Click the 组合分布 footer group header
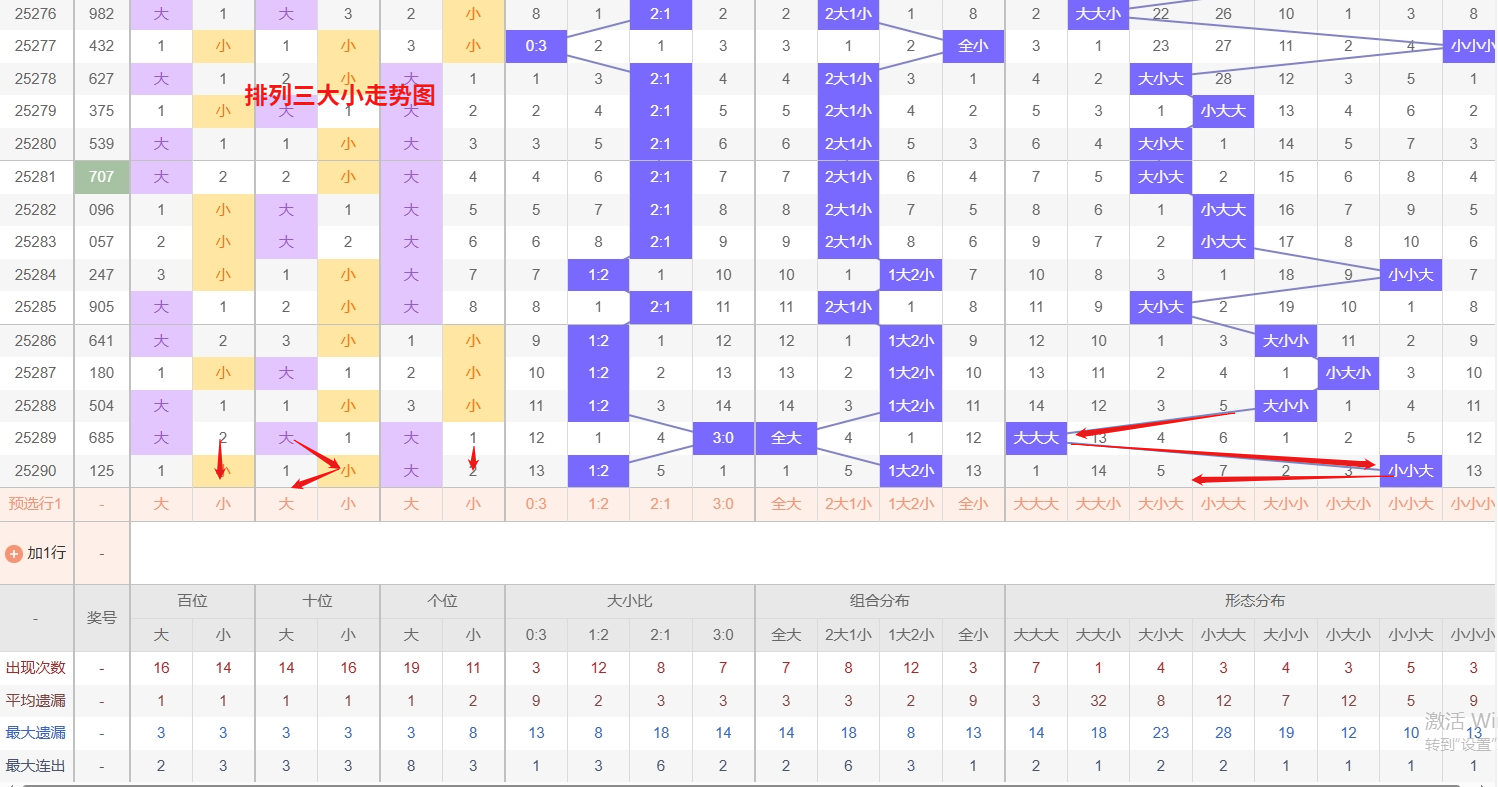1498x787 pixels. pos(880,601)
